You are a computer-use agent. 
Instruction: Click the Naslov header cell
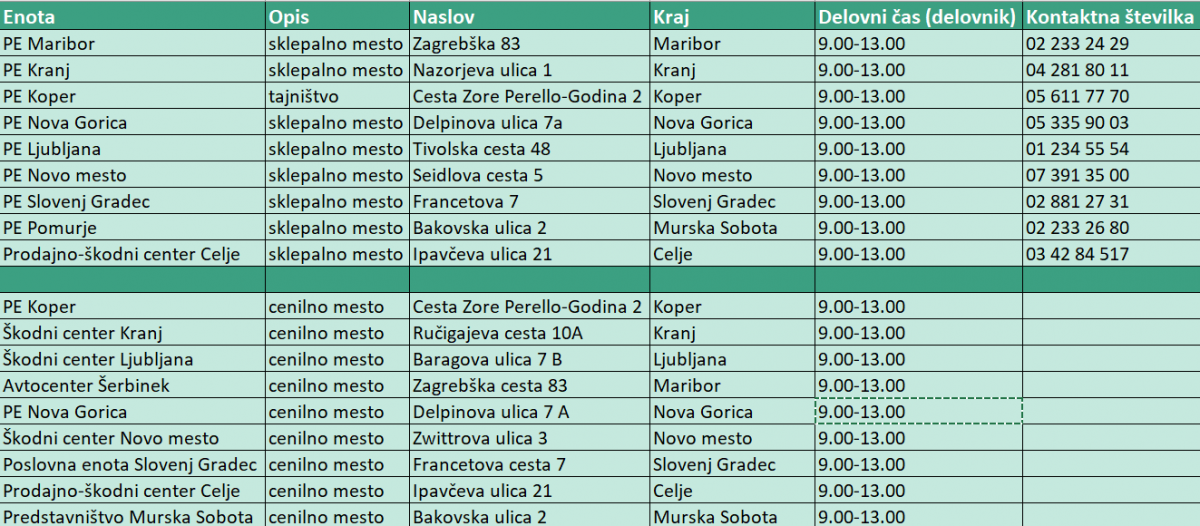click(x=530, y=17)
